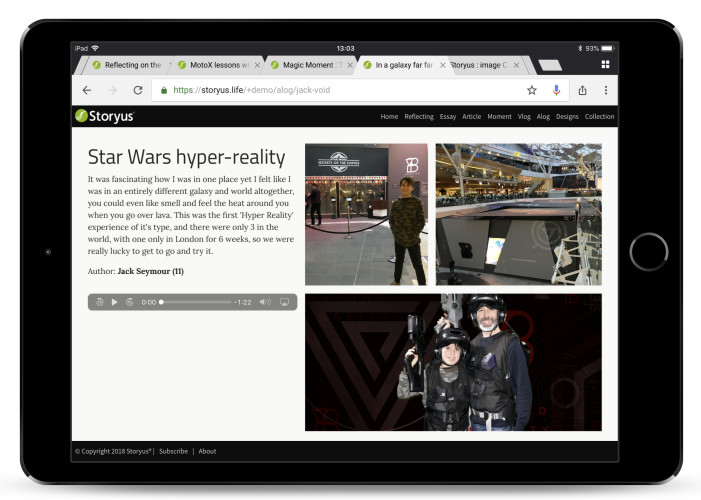The height and width of the screenshot is (500, 701).
Task: Close the 'Storyus : image' tab
Action: (516, 65)
